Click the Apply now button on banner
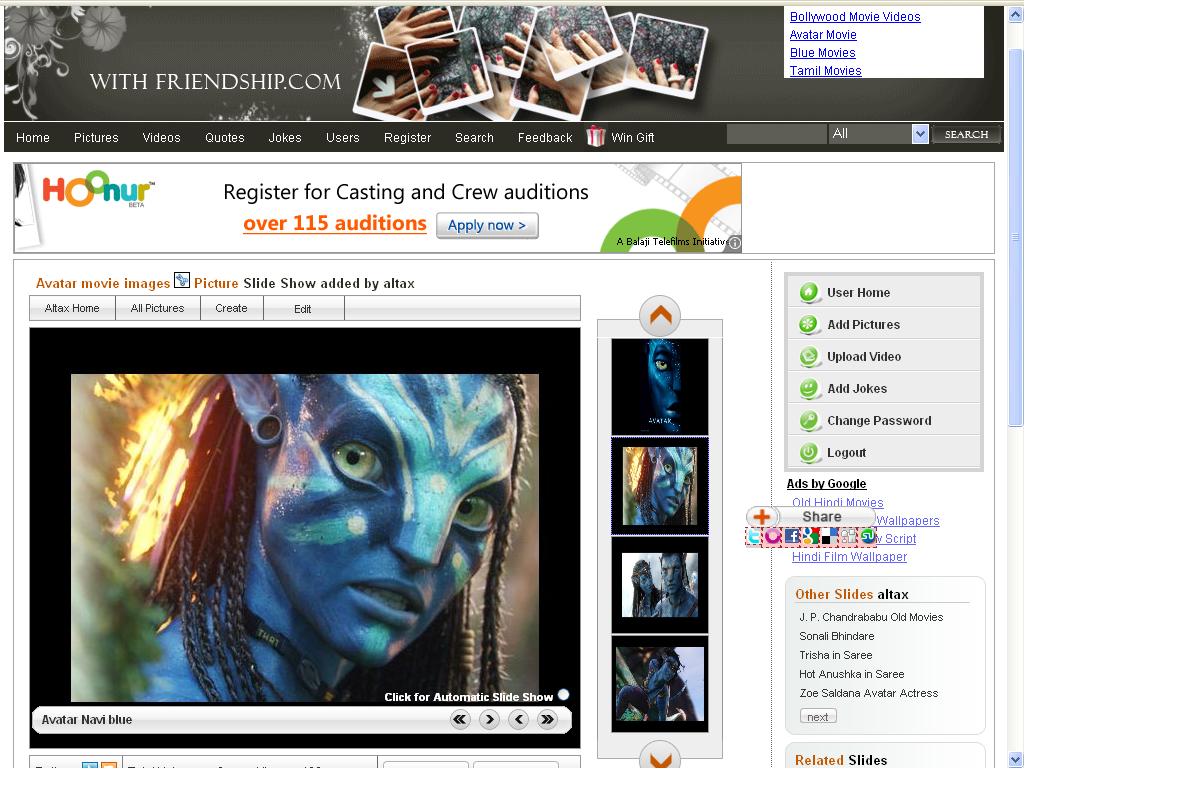1200x800 pixels. pos(487,225)
